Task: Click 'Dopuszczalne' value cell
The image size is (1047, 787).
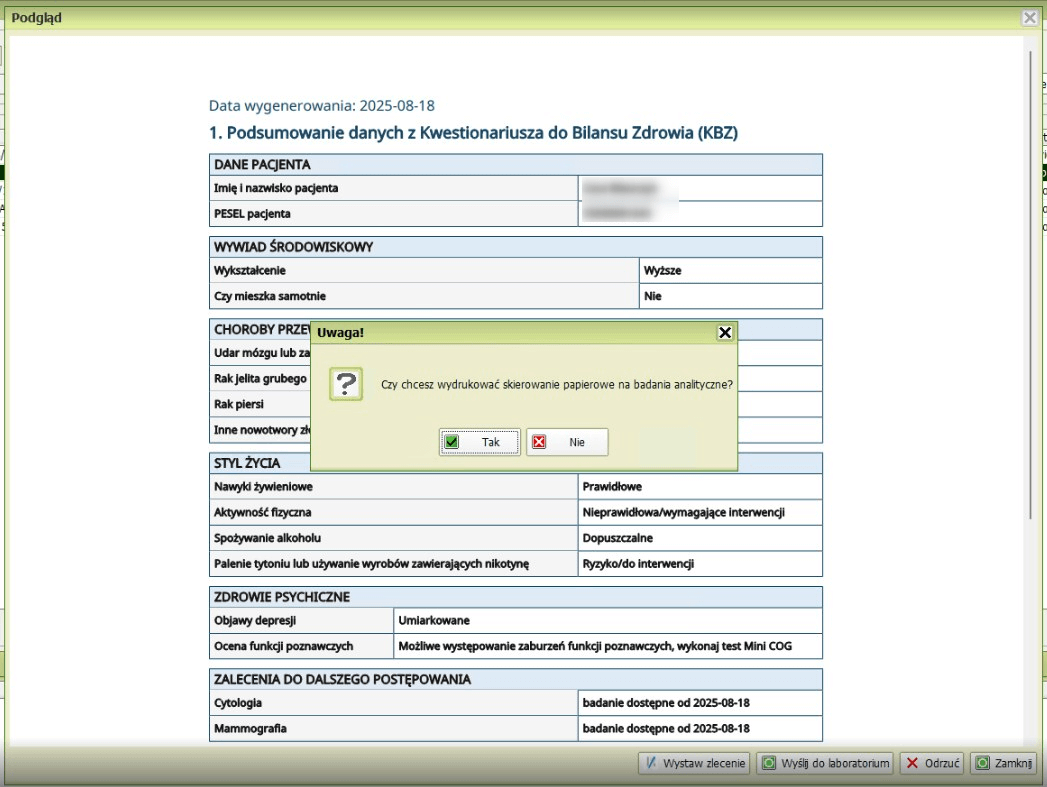Action: pos(700,538)
